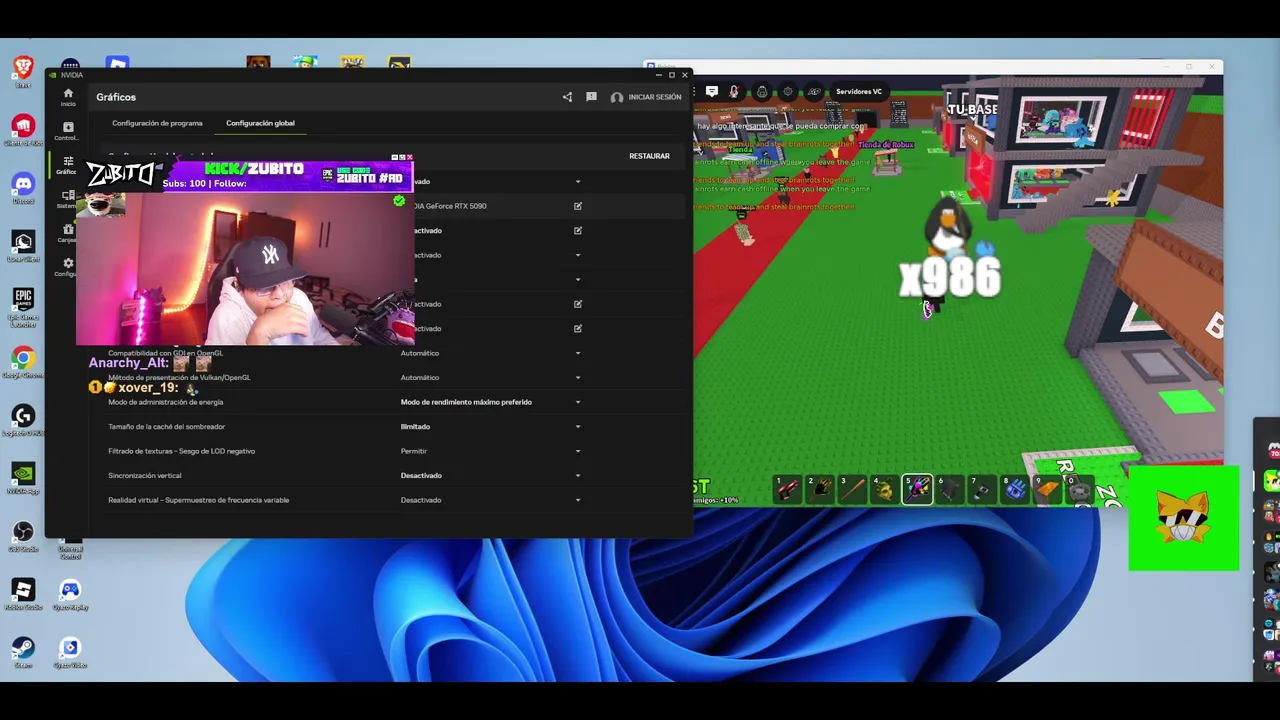
Task: Open Google Chrome desktop shortcut
Action: tap(23, 361)
